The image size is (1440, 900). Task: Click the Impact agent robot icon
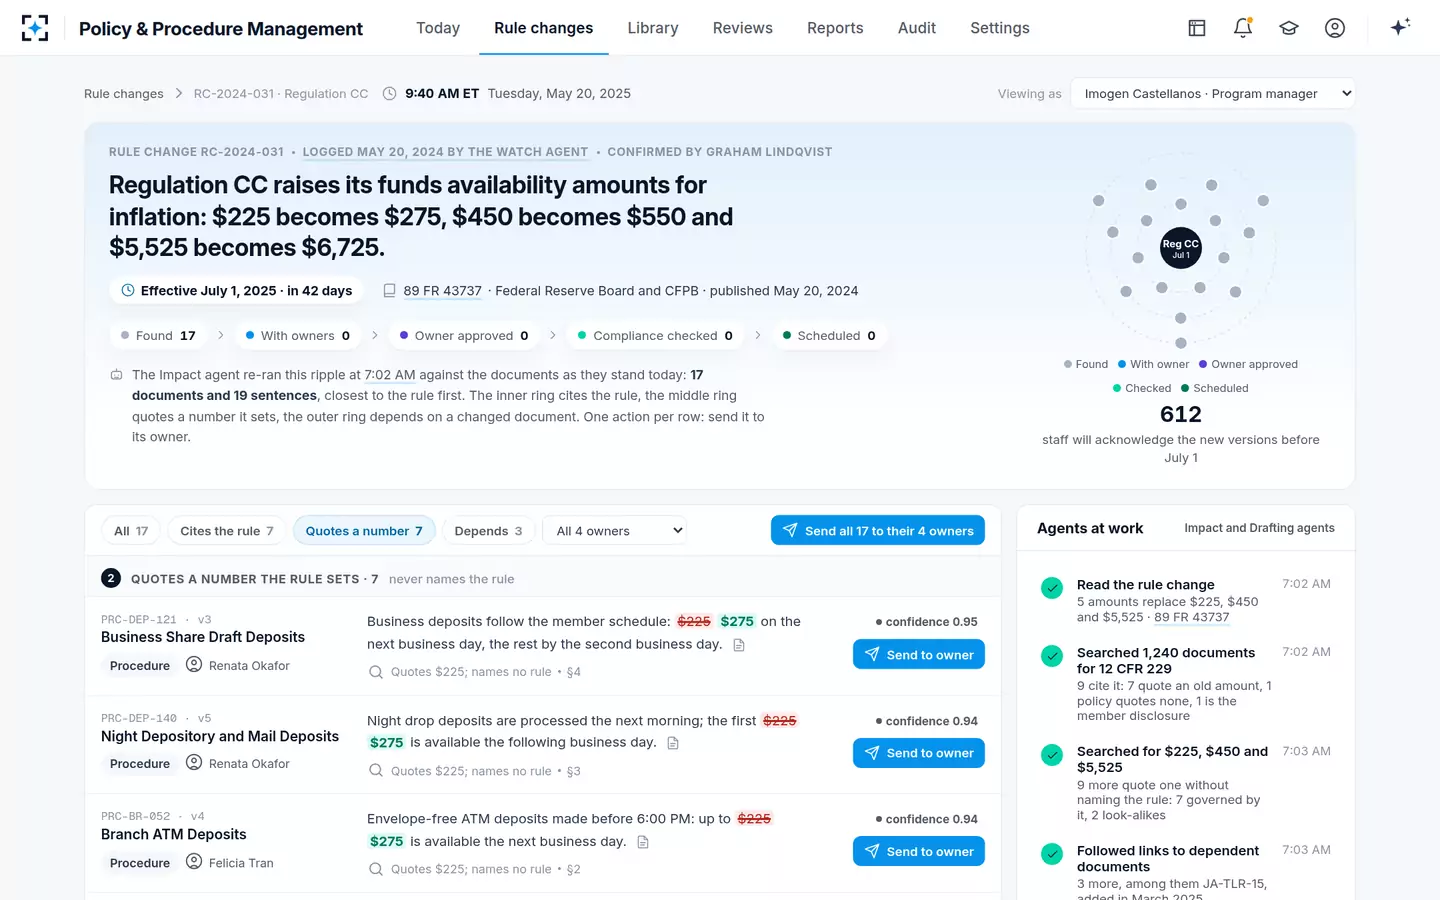point(116,375)
